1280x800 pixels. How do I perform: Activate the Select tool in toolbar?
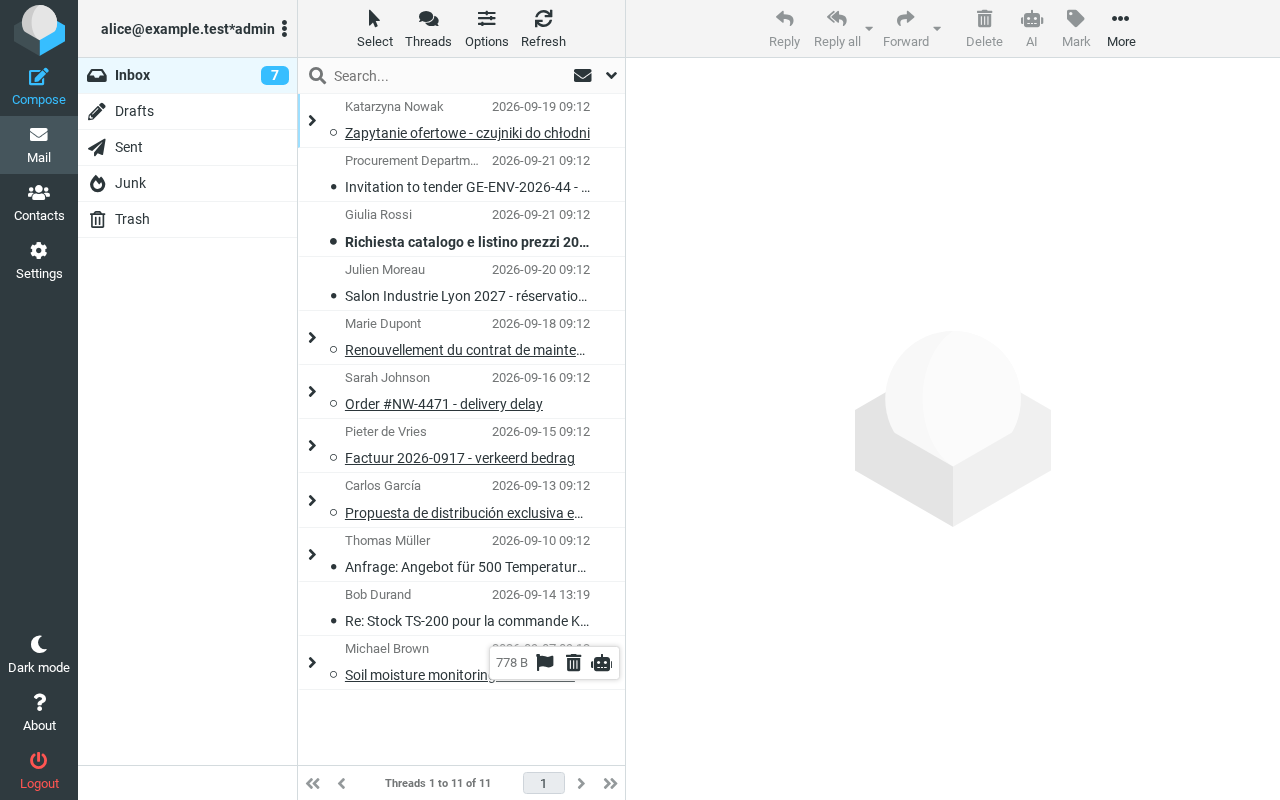coord(375,29)
